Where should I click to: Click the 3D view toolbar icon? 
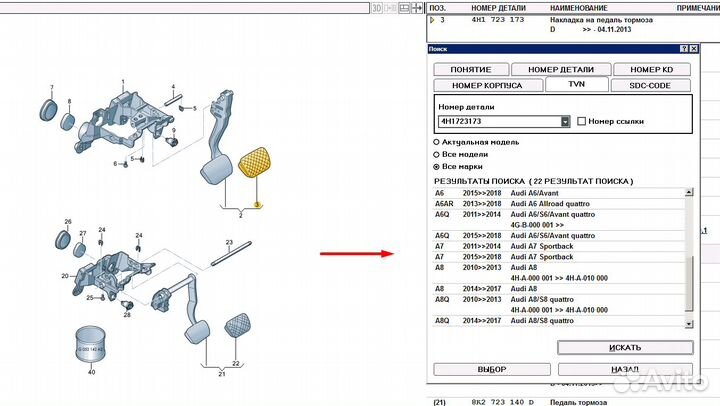click(x=377, y=8)
